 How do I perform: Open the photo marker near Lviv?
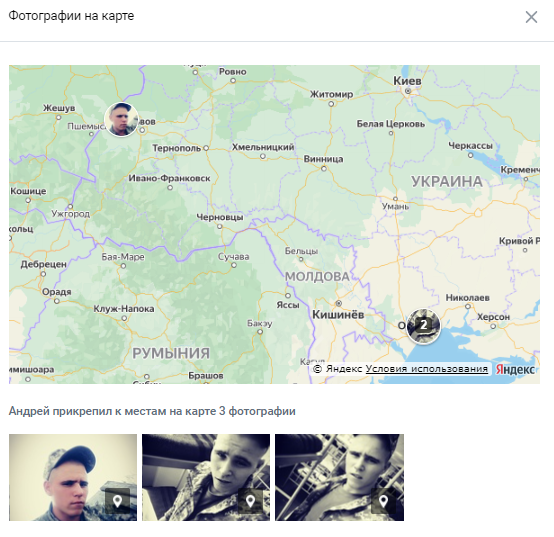(x=121, y=119)
